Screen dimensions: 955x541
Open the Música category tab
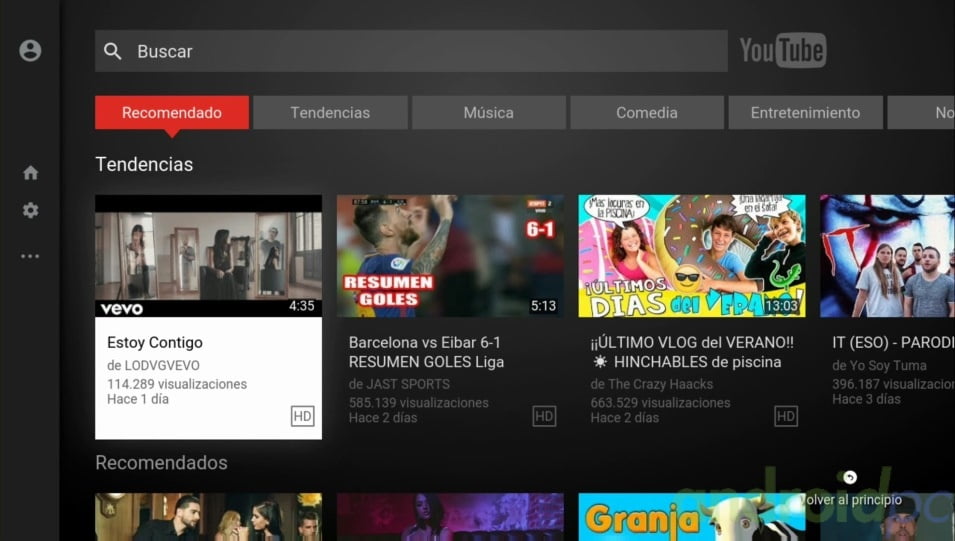pyautogui.click(x=488, y=113)
